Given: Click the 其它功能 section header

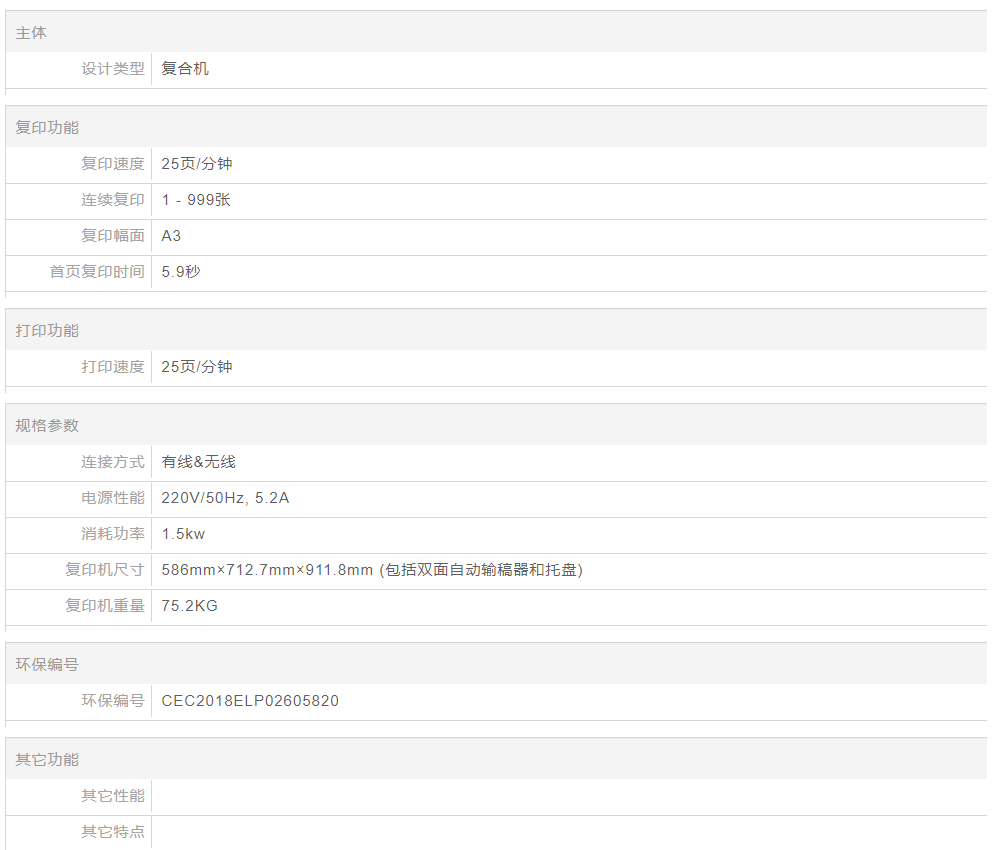Looking at the screenshot, I should click(x=47, y=760).
